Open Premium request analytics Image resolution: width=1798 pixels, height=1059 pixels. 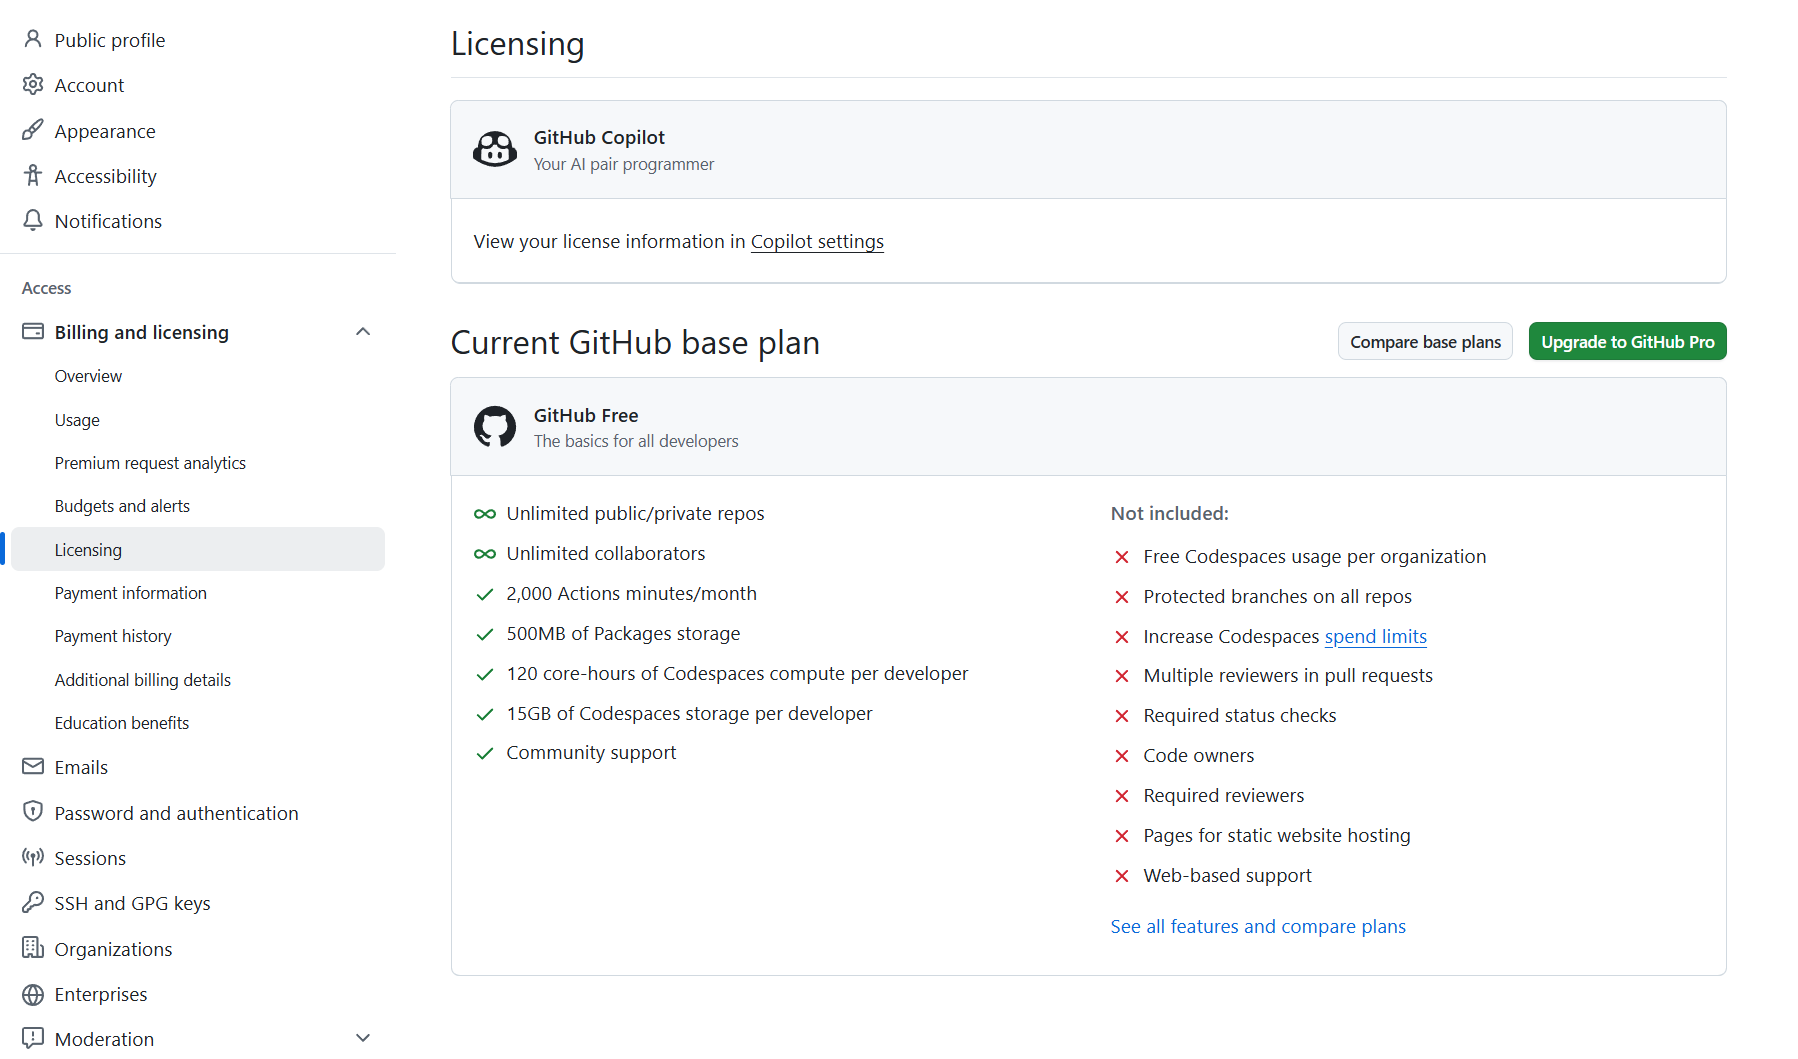(x=150, y=463)
